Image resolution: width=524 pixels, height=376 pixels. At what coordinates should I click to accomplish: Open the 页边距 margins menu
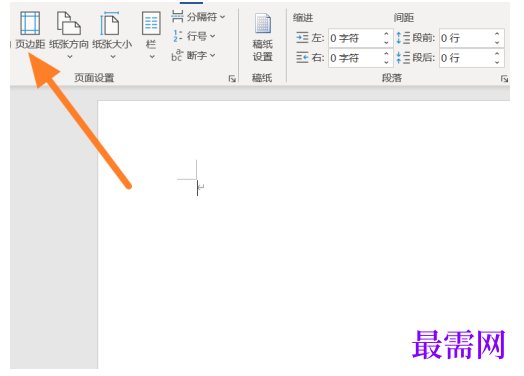coord(30,31)
